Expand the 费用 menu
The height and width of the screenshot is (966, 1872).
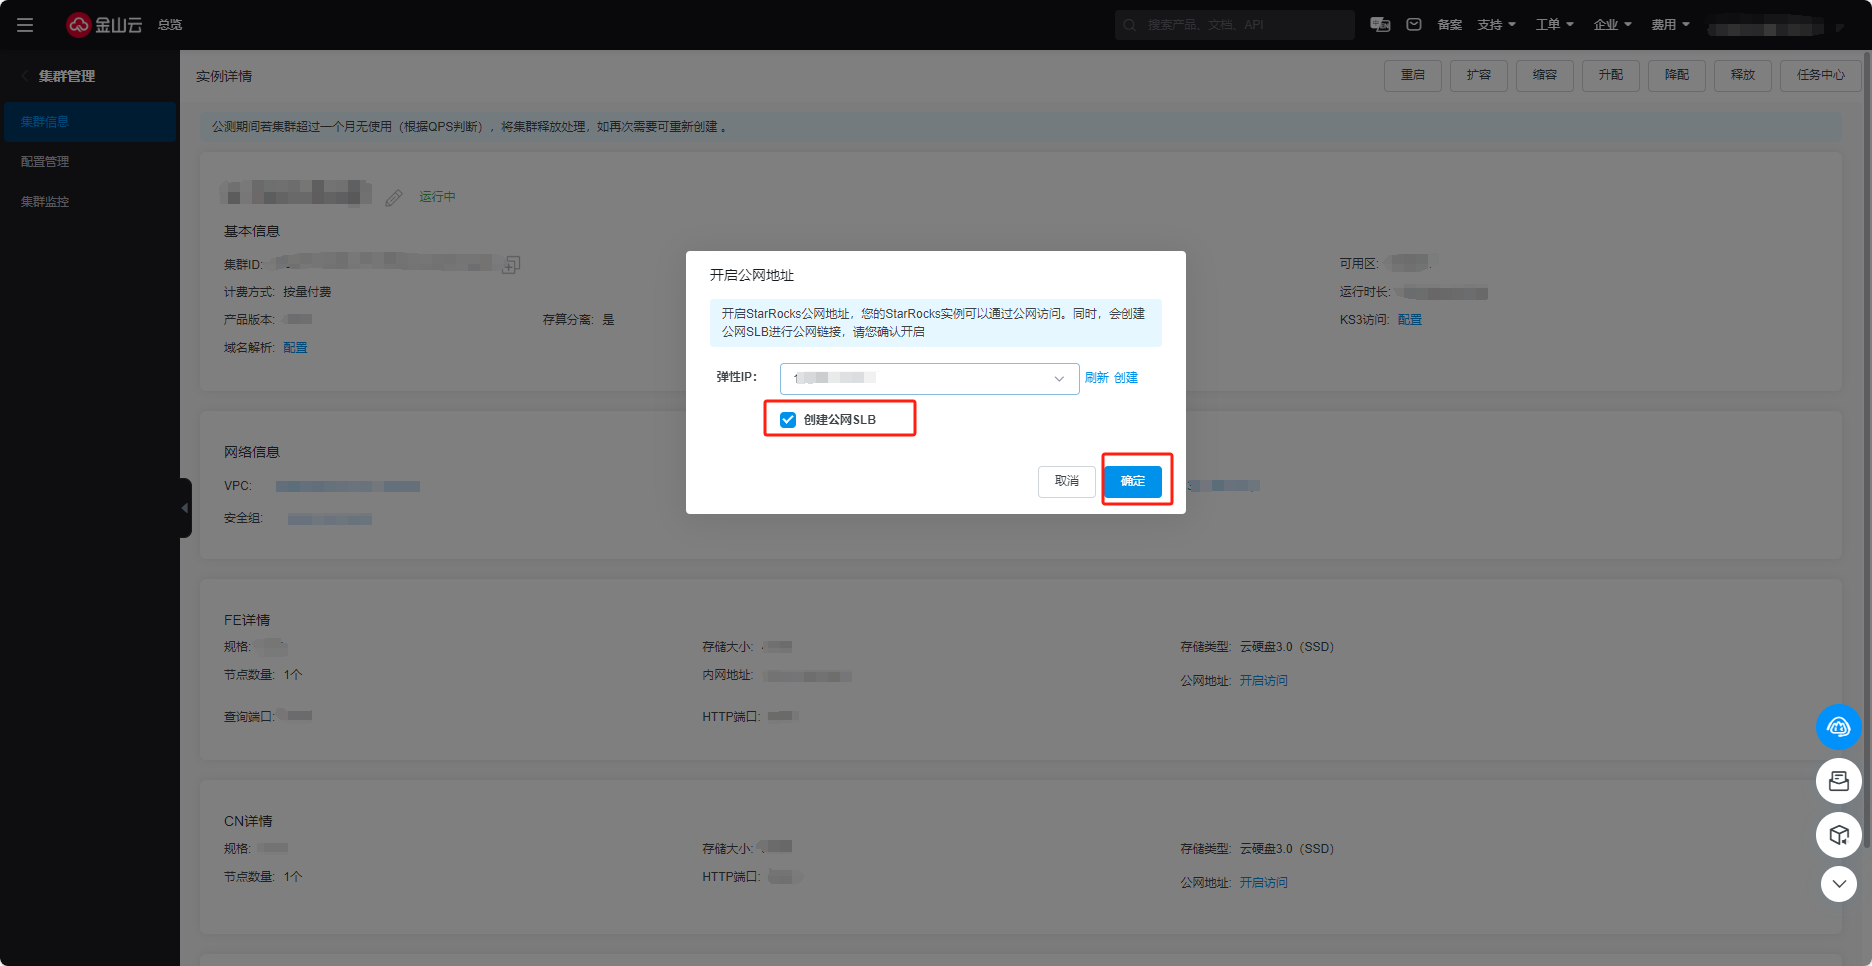coord(1670,25)
